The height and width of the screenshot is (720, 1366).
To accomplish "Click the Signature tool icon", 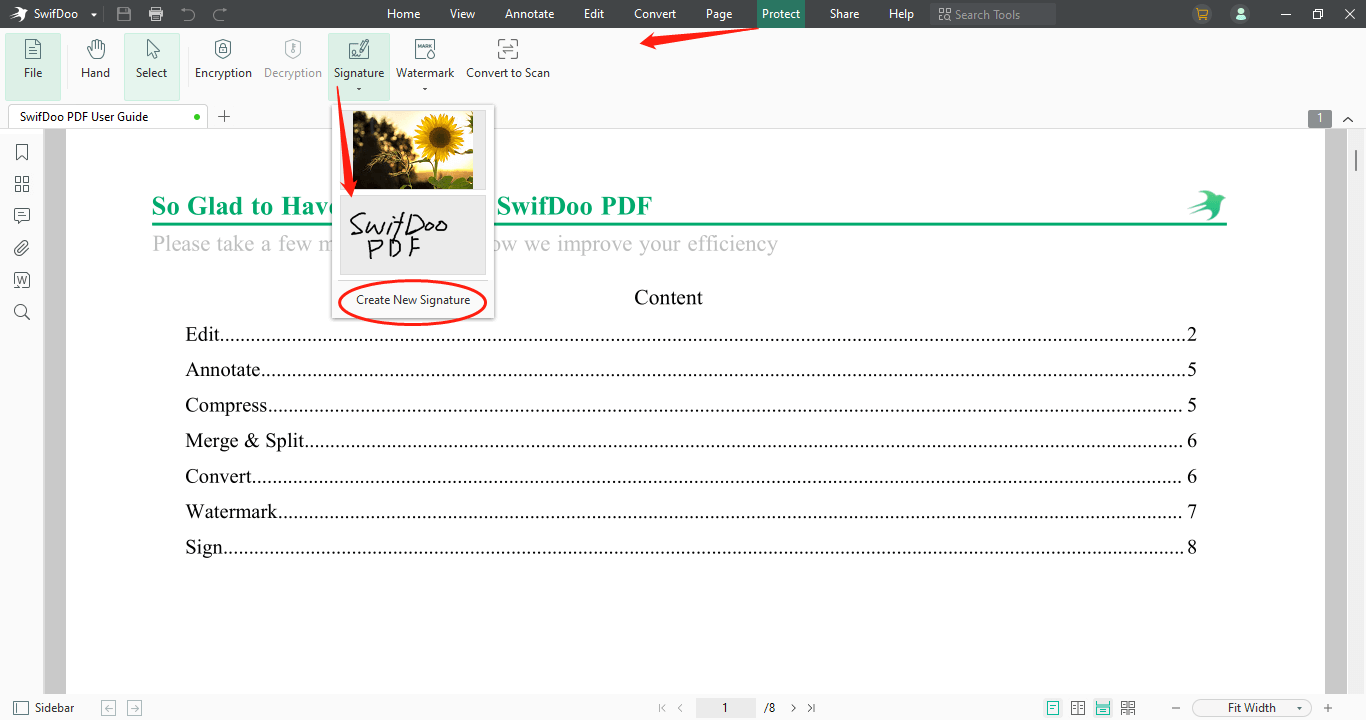I will (x=359, y=49).
